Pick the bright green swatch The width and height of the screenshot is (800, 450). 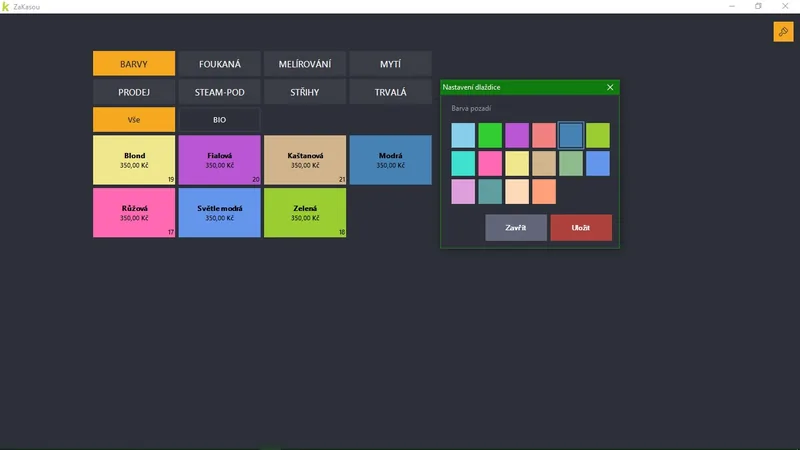pyautogui.click(x=490, y=135)
